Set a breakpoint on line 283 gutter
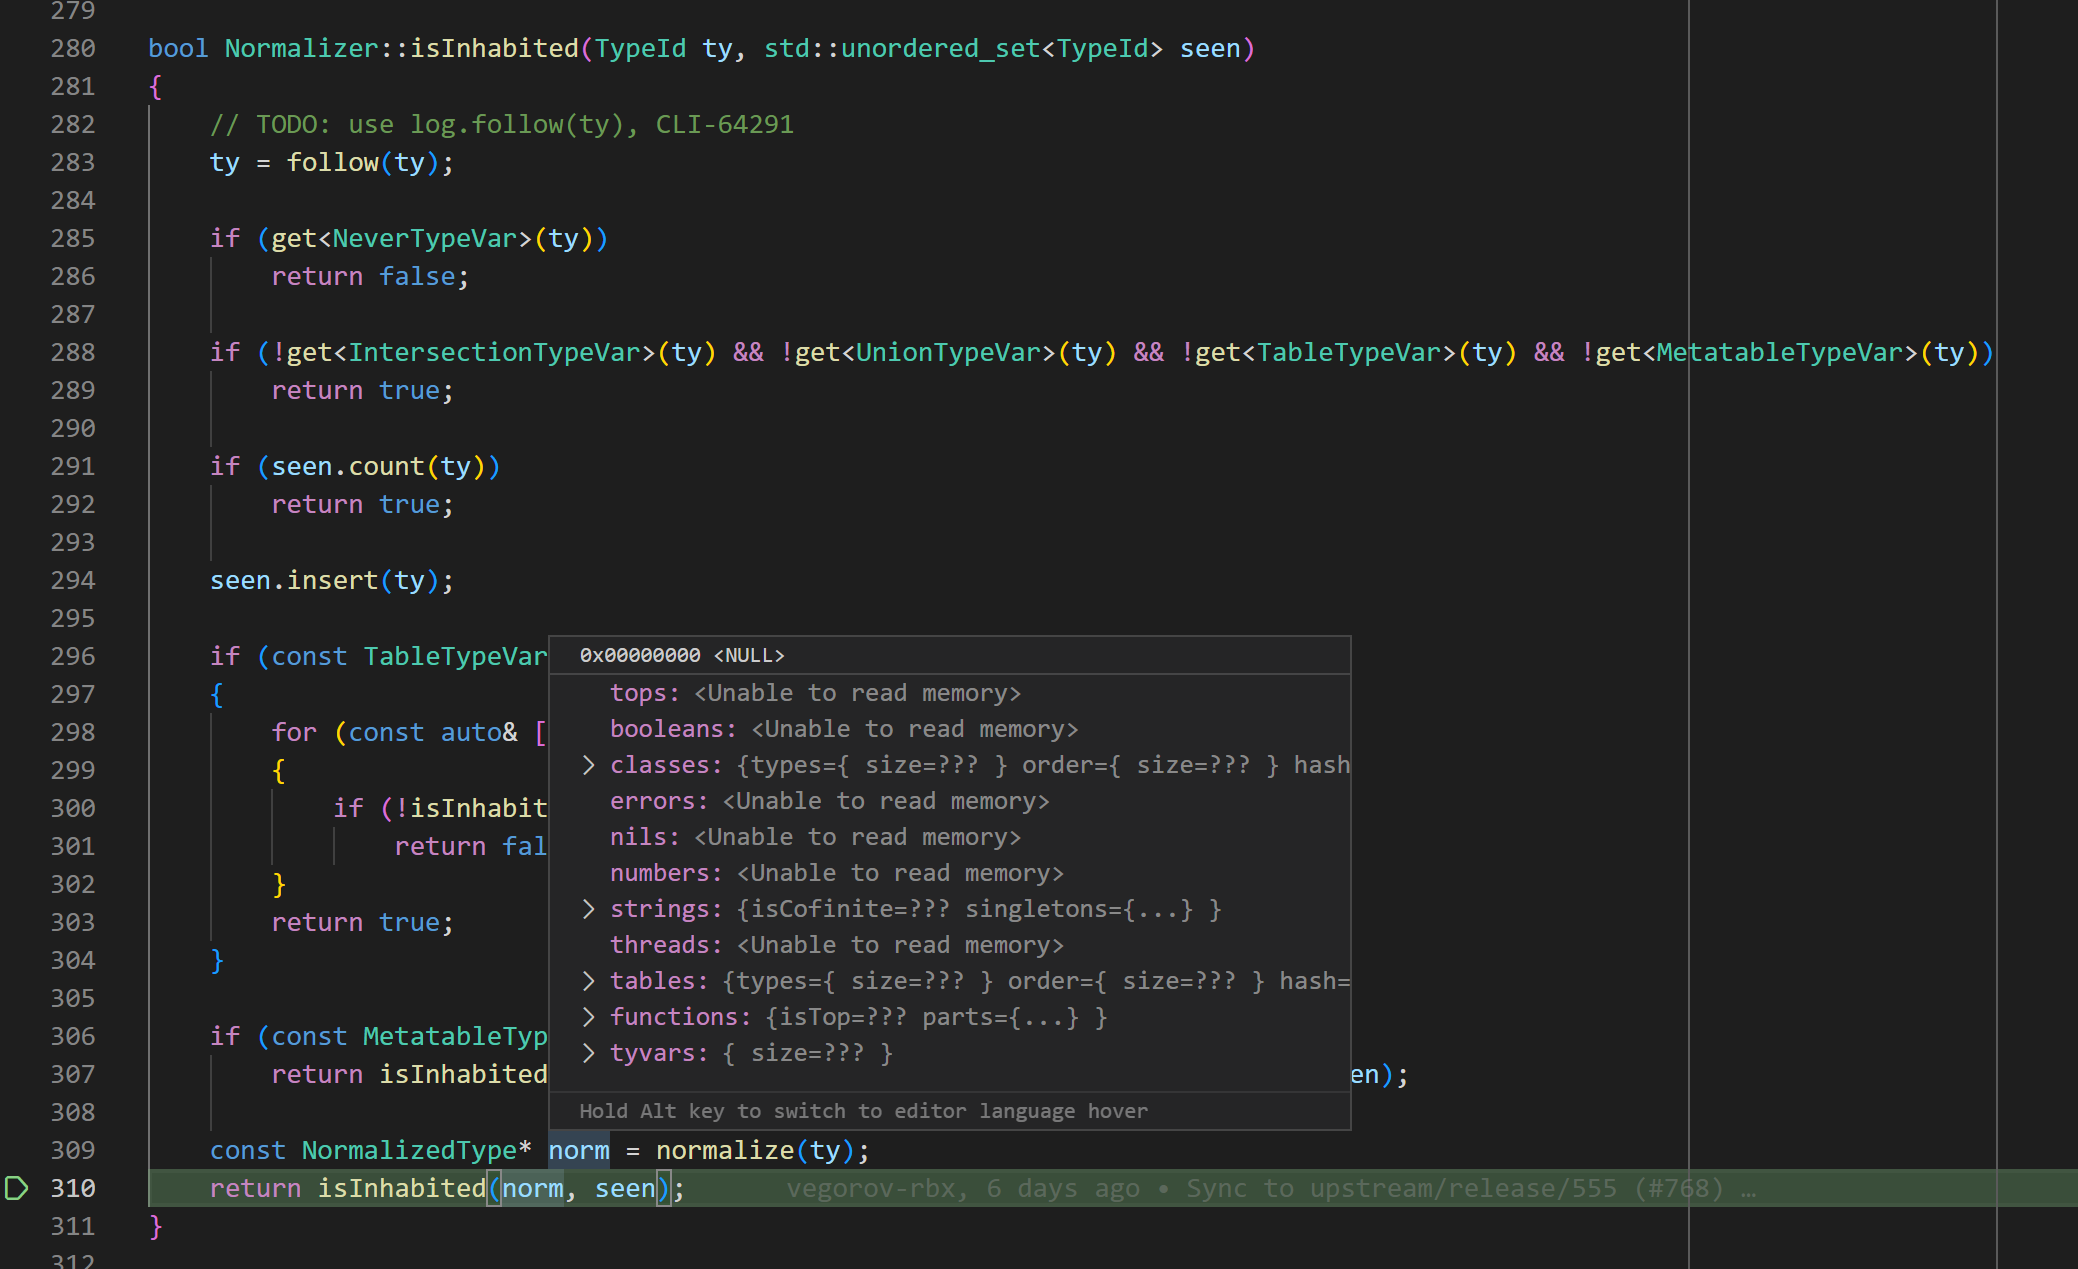This screenshot has width=2078, height=1269. (x=16, y=162)
